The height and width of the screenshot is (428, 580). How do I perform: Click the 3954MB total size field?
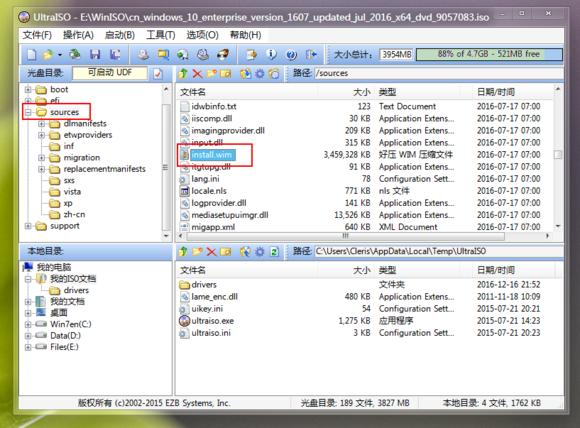click(397, 54)
